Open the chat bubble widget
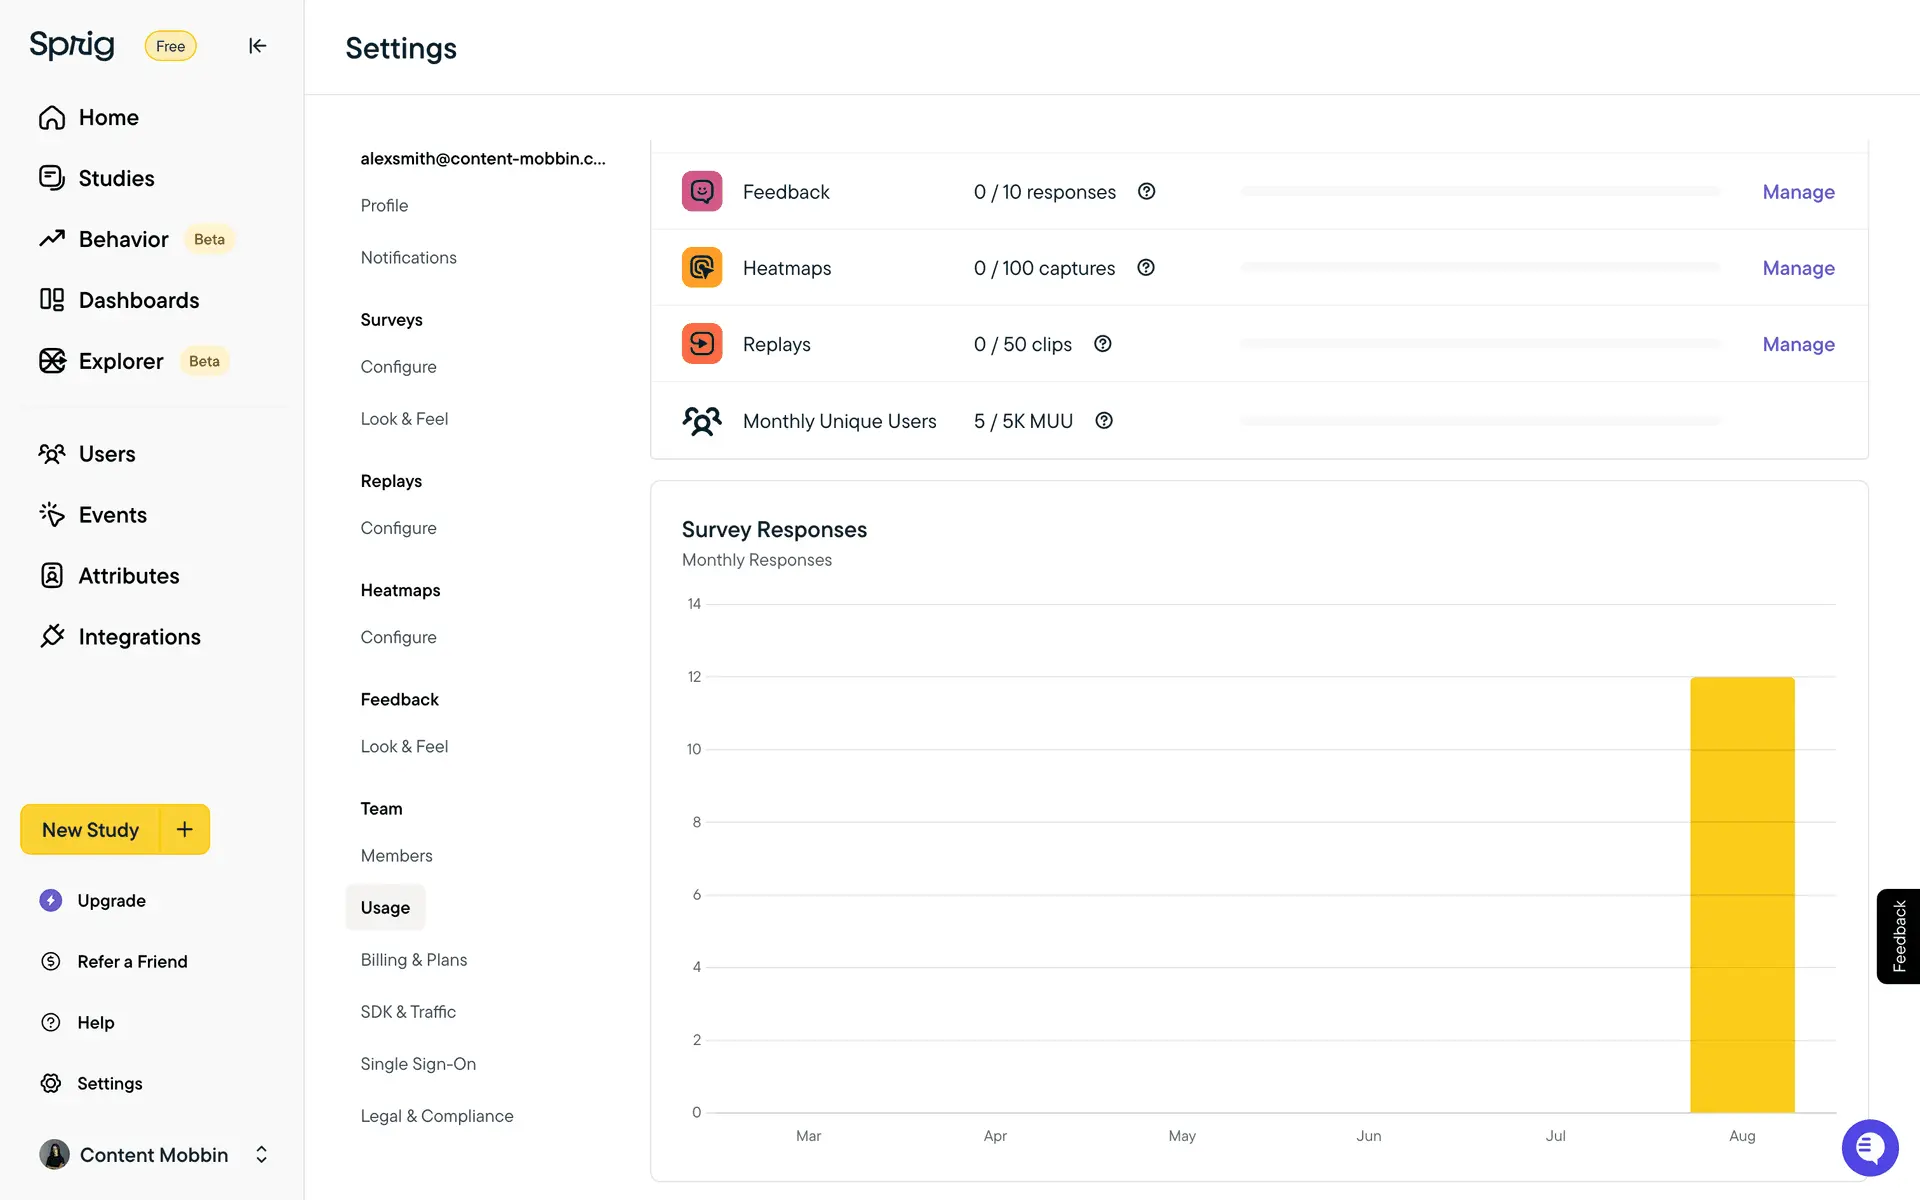Image resolution: width=1920 pixels, height=1200 pixels. click(x=1869, y=1147)
